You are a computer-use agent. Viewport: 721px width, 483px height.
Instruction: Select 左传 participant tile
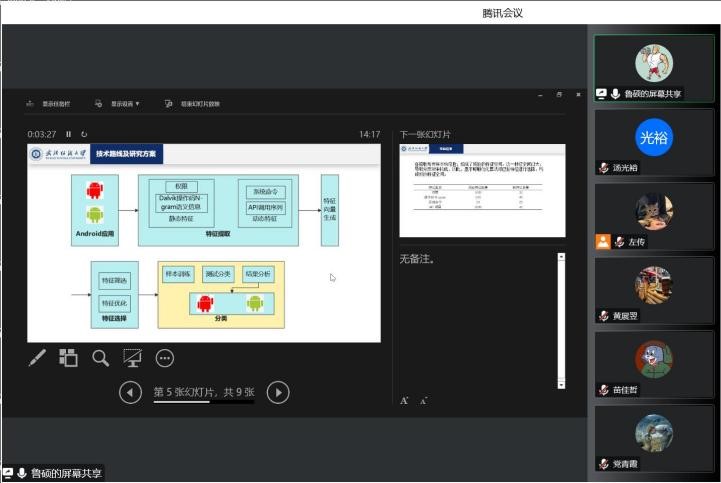(654, 216)
